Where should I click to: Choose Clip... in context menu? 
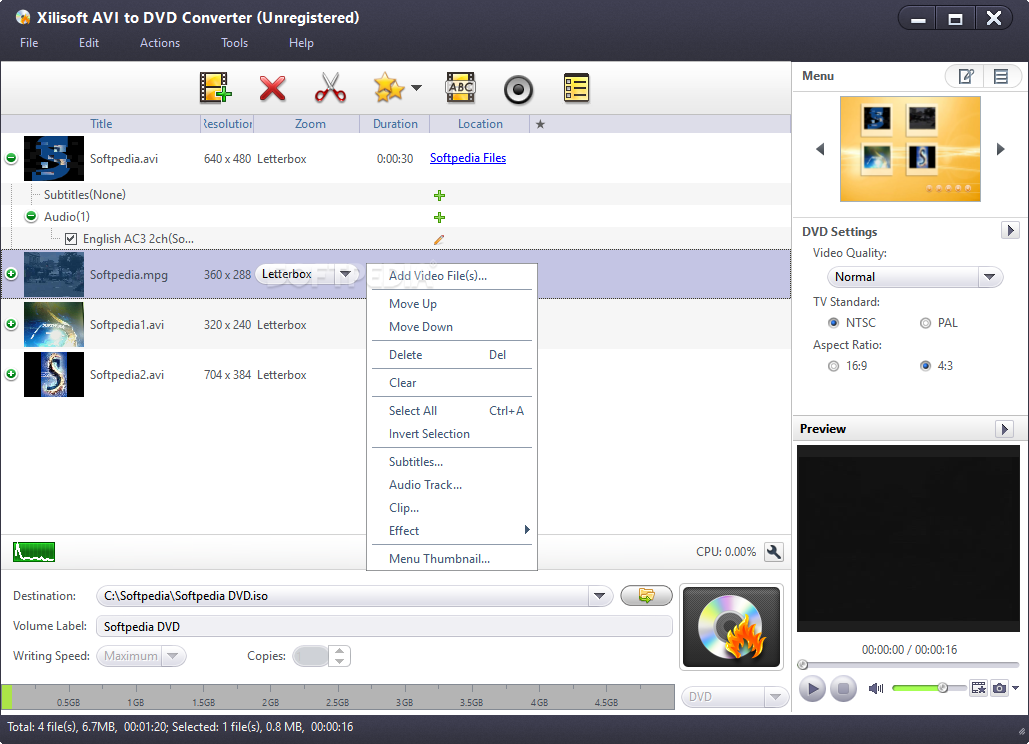452,508
